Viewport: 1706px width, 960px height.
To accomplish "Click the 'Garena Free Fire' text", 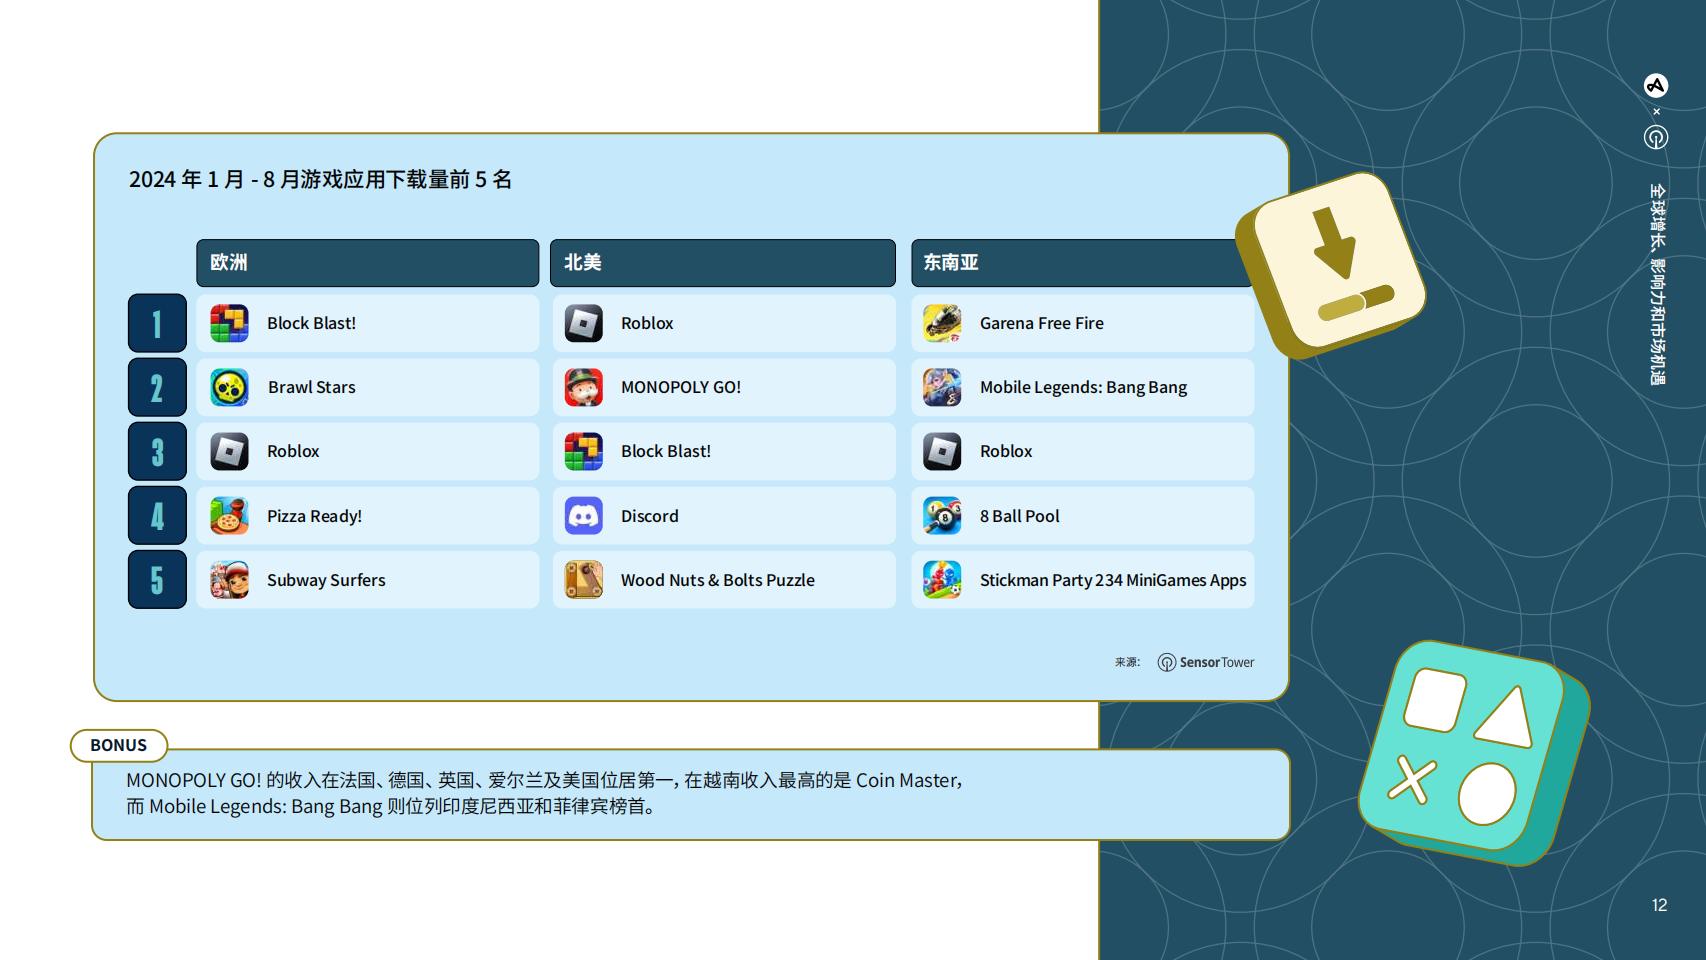I will tap(1042, 323).
